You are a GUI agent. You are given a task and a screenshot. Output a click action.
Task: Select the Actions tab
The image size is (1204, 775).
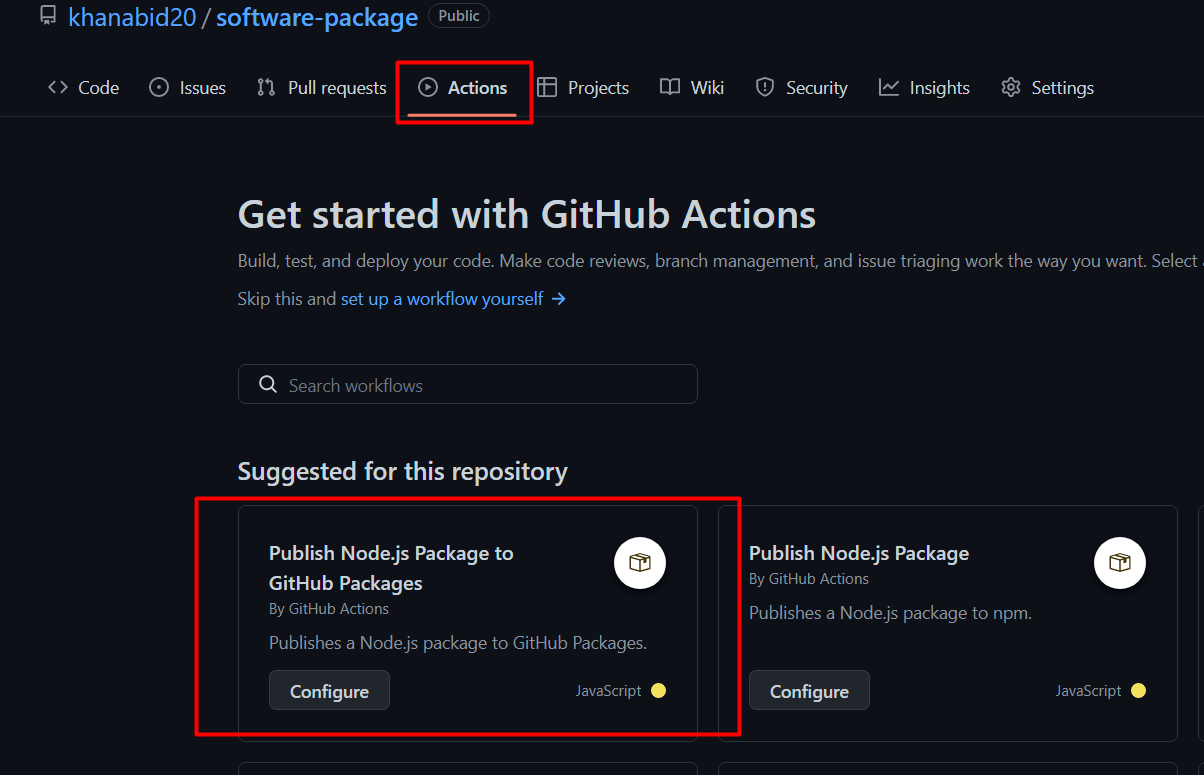click(x=462, y=88)
